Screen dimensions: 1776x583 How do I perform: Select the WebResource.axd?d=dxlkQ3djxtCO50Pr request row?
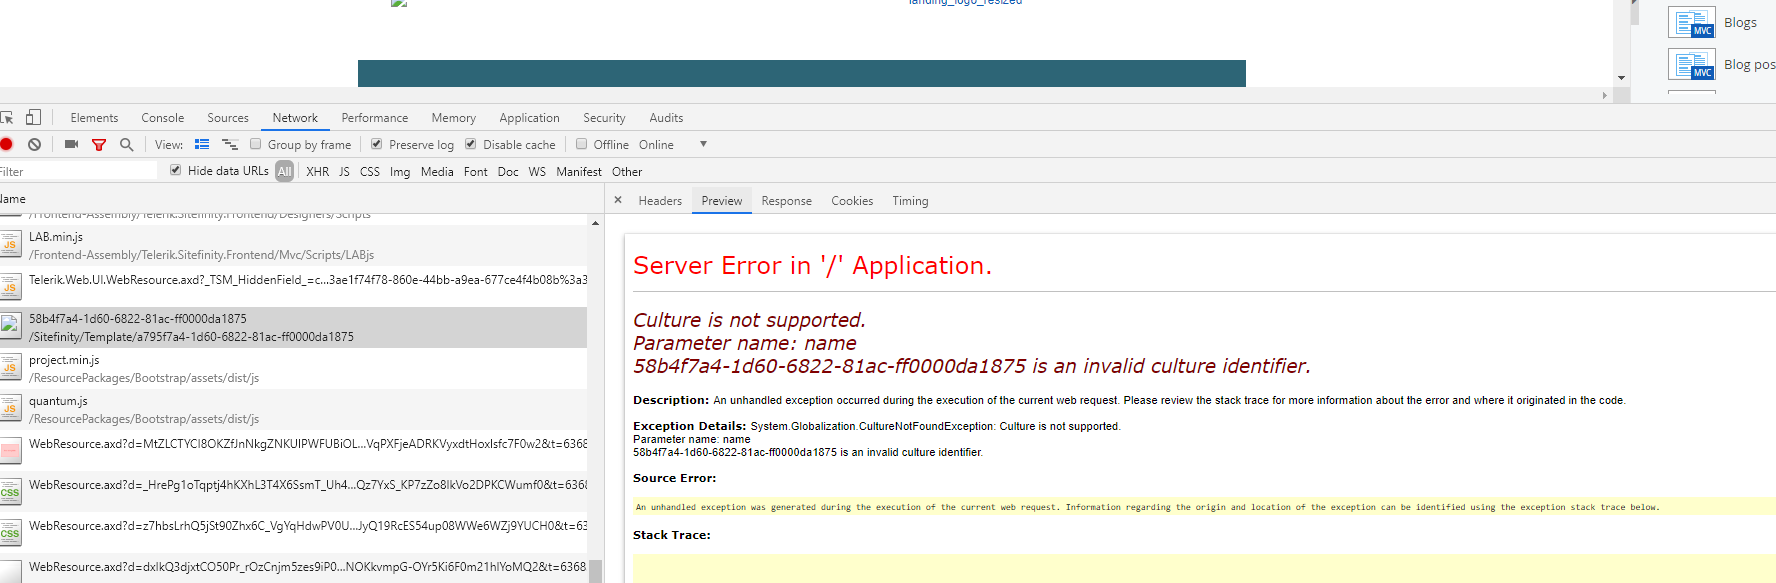click(294, 567)
